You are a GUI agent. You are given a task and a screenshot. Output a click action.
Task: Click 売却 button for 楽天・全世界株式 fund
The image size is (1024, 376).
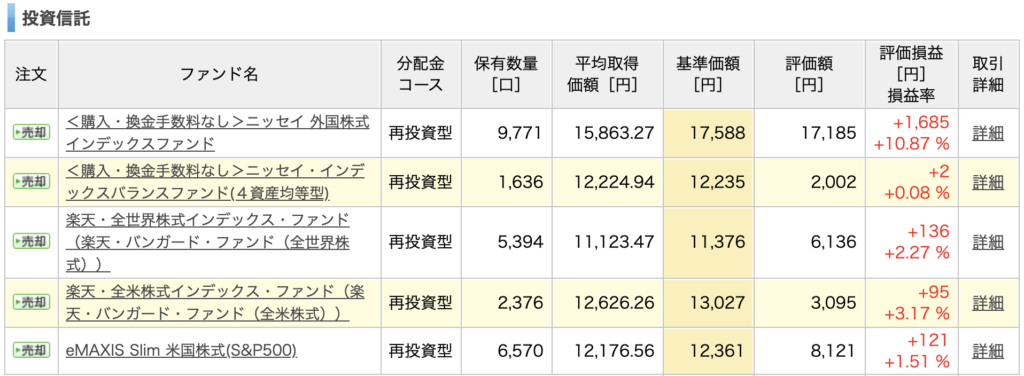(x=31, y=242)
